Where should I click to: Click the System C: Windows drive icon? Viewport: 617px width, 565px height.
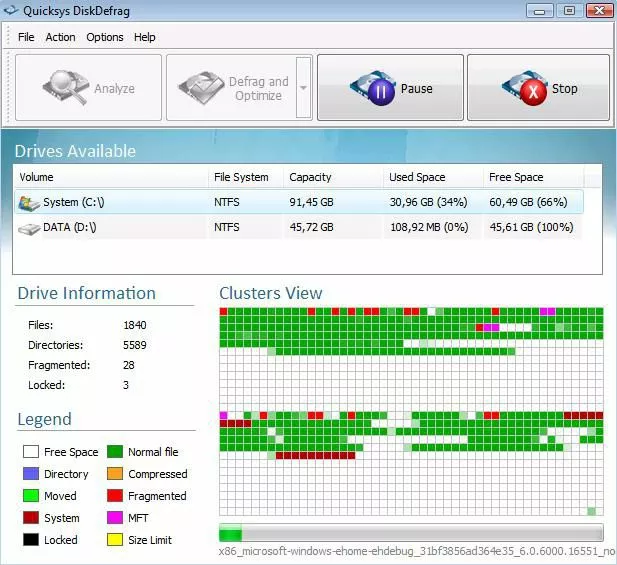[x=29, y=203]
